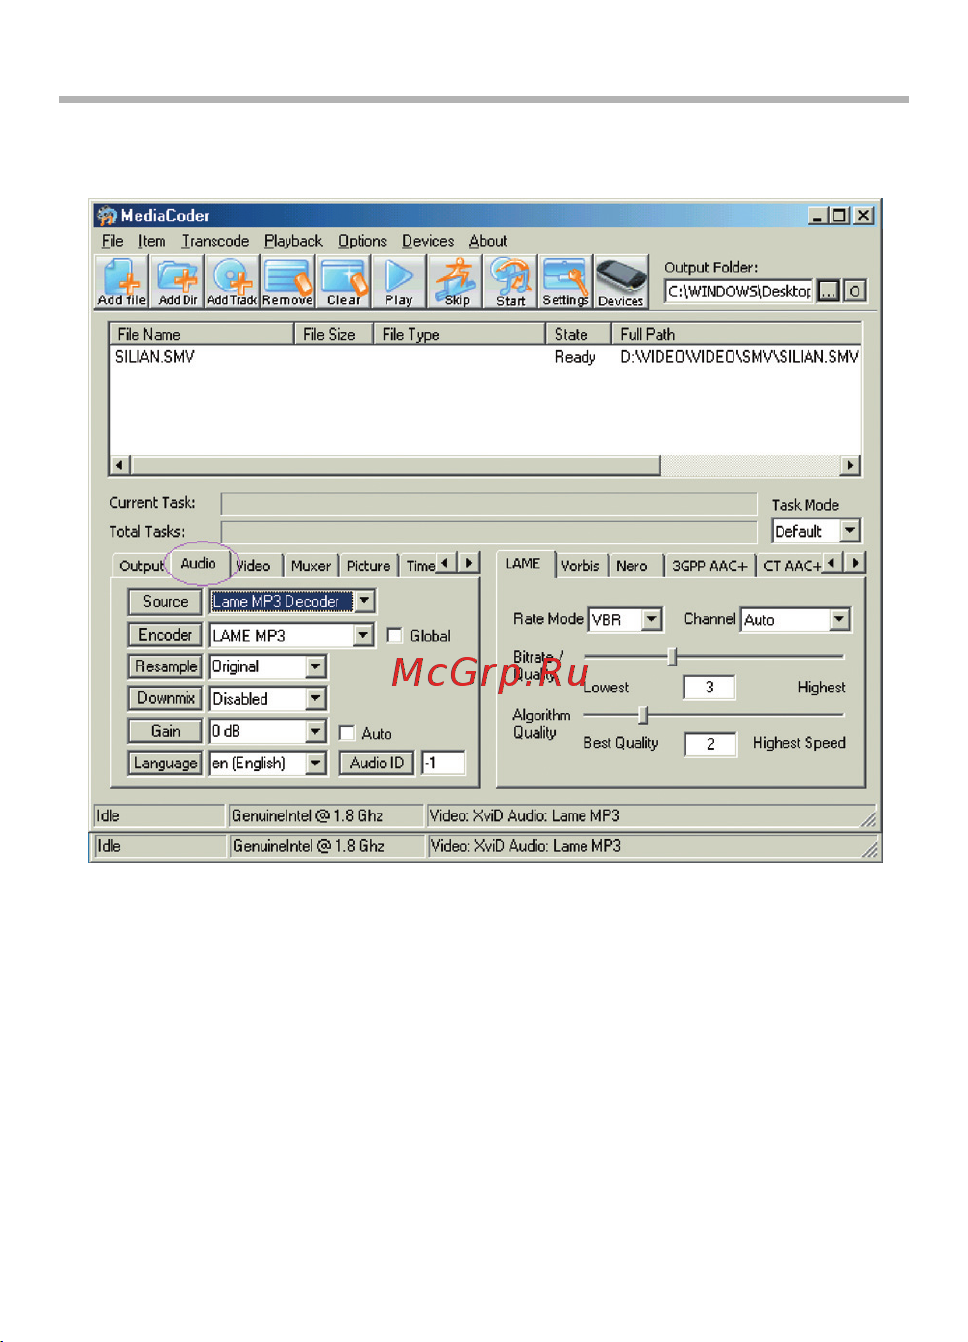968x1342 pixels.
Task: Click the Algorithm Quality value field
Action: click(x=710, y=744)
